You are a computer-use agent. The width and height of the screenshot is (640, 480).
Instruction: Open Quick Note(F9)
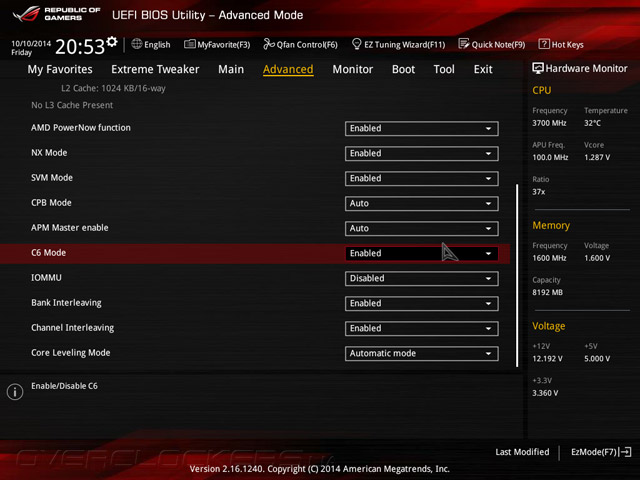click(492, 44)
